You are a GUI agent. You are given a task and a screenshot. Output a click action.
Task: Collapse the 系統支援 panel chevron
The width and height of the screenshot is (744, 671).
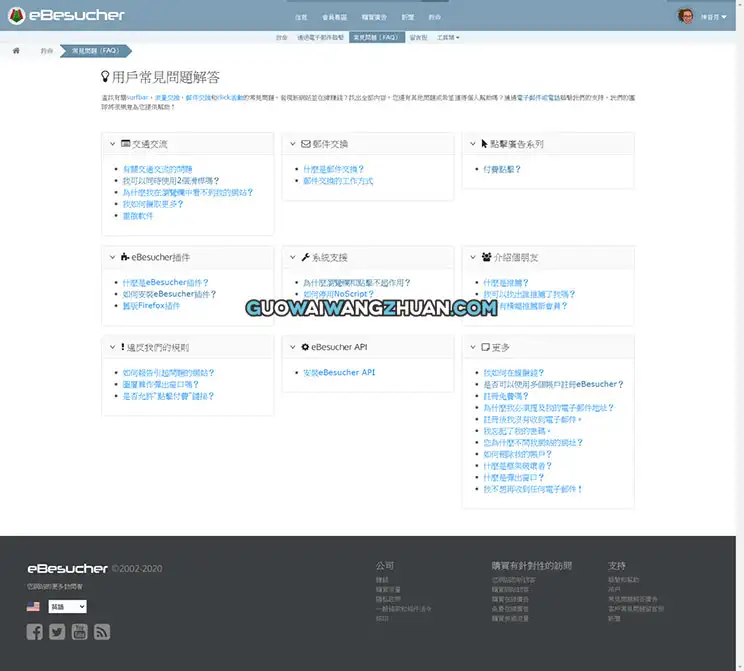coord(293,257)
